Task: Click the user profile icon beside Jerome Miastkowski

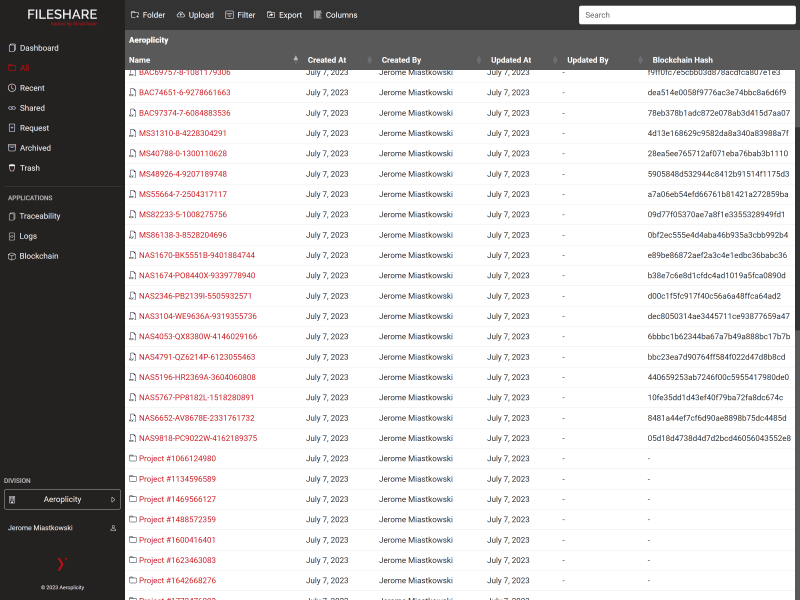Action: click(x=113, y=528)
